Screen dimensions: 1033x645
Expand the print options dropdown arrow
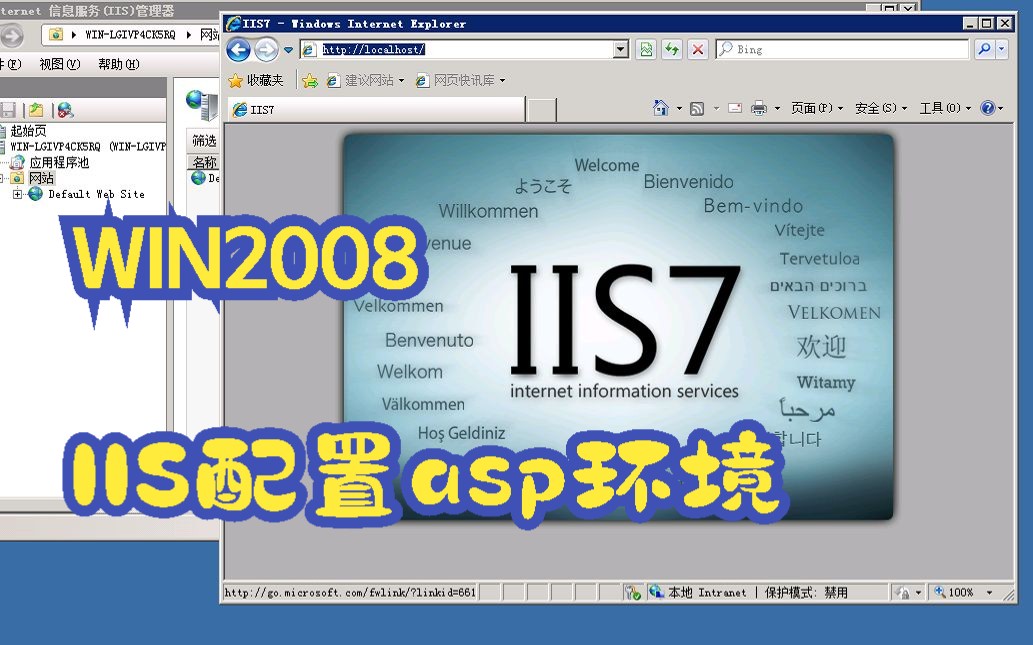coord(777,108)
